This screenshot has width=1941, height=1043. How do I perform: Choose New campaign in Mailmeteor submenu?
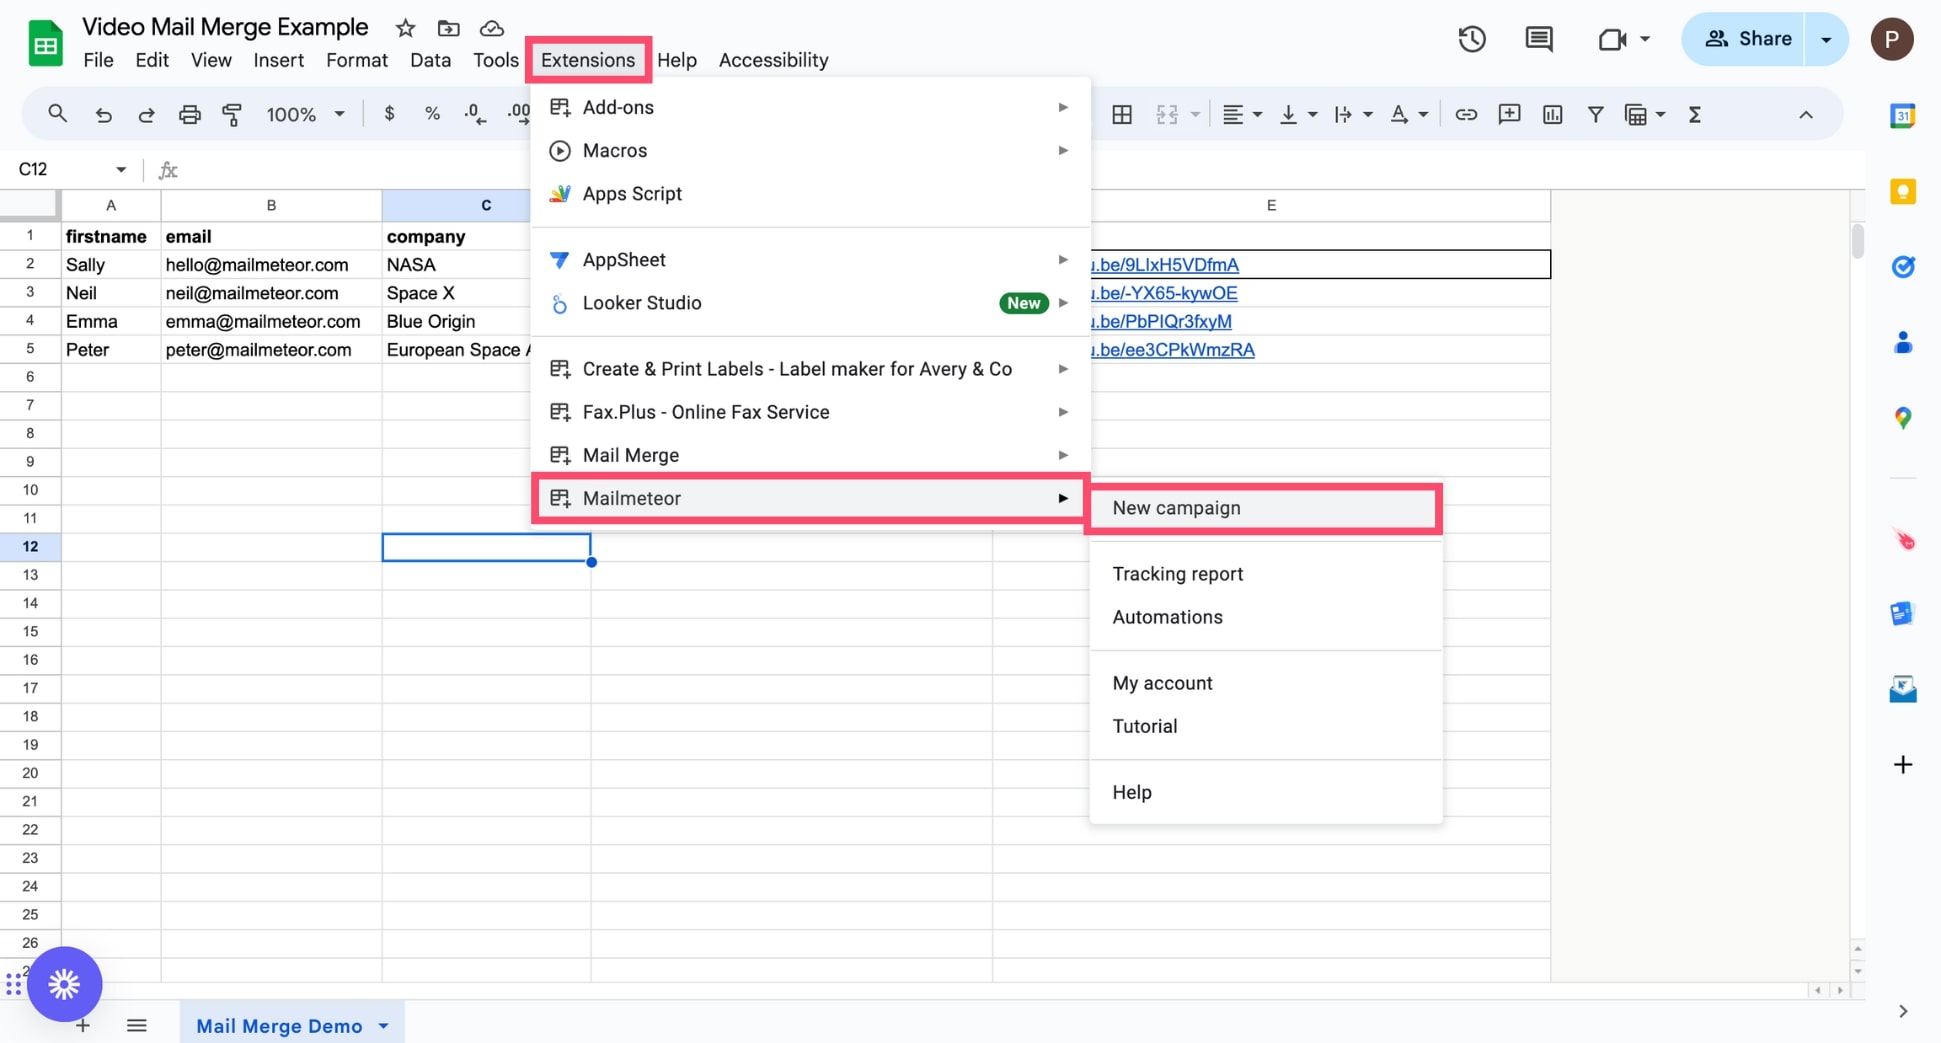pyautogui.click(x=1264, y=508)
